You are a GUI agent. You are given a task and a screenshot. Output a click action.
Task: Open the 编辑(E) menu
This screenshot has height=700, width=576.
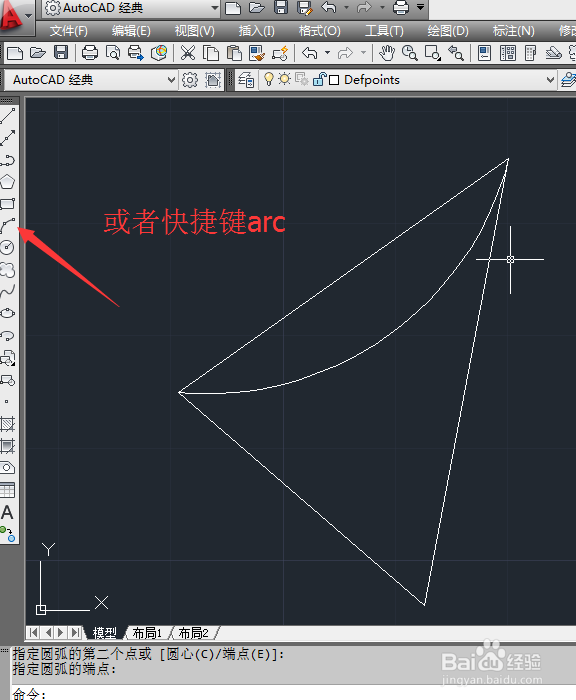131,31
